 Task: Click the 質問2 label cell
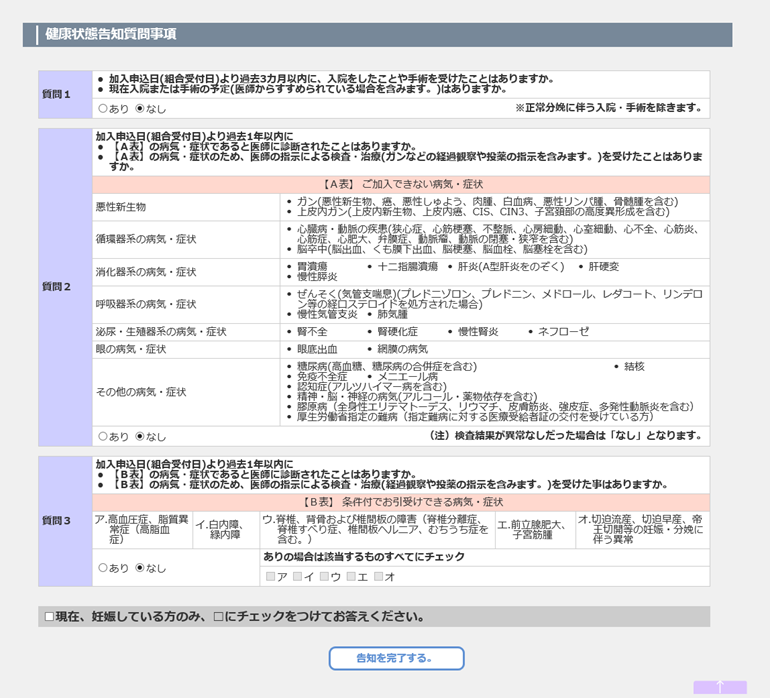[56, 287]
